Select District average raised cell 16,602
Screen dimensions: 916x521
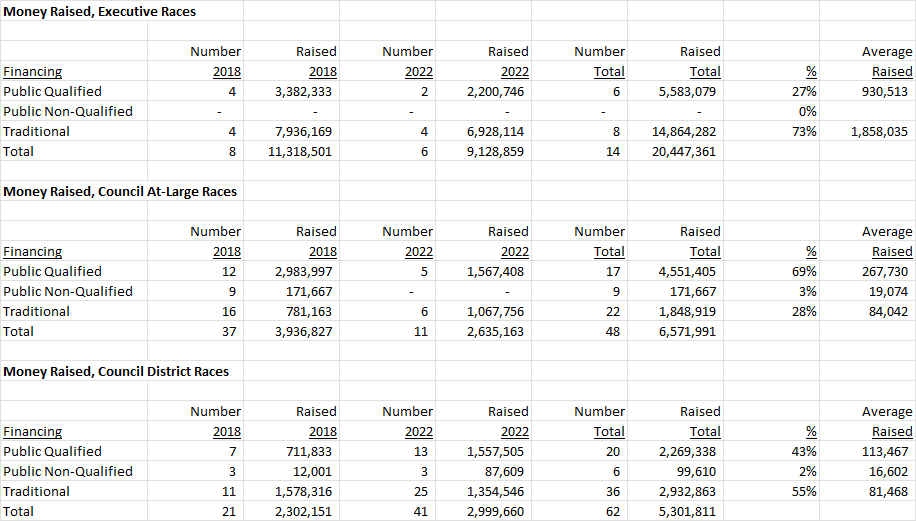(x=888, y=471)
